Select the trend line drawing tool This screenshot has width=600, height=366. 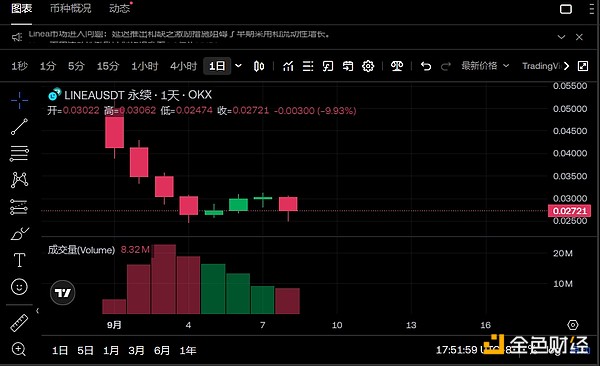tap(19, 127)
